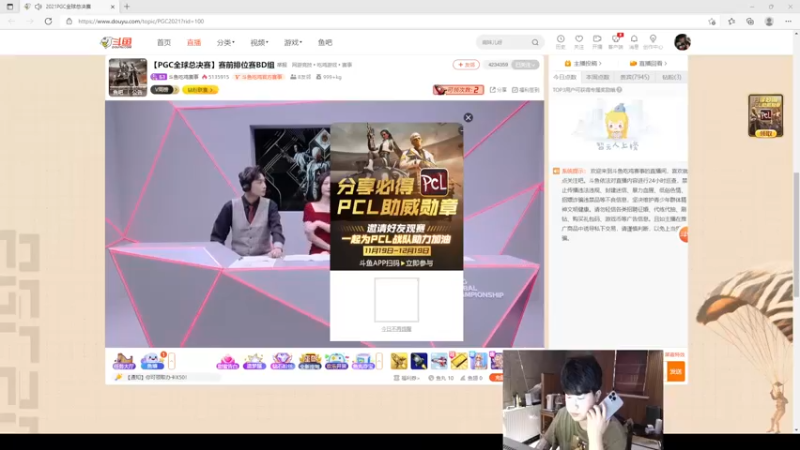This screenshot has width=800, height=450.
Task: Click the star activity icon
Action: point(255,361)
